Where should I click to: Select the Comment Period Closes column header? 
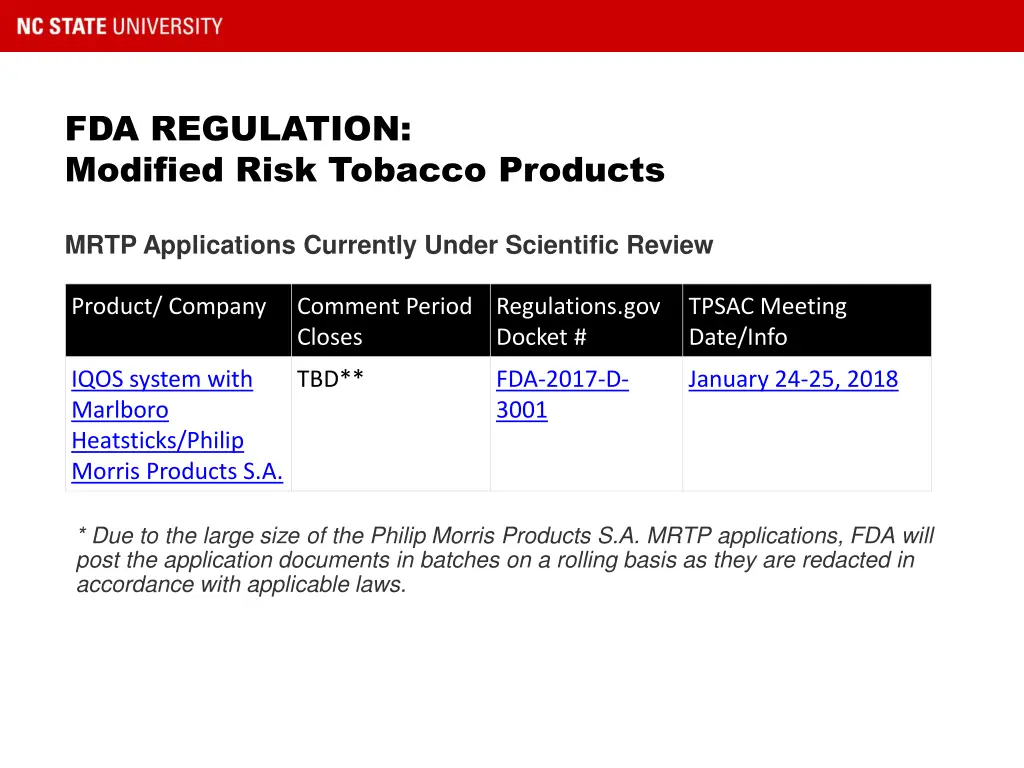(x=384, y=321)
